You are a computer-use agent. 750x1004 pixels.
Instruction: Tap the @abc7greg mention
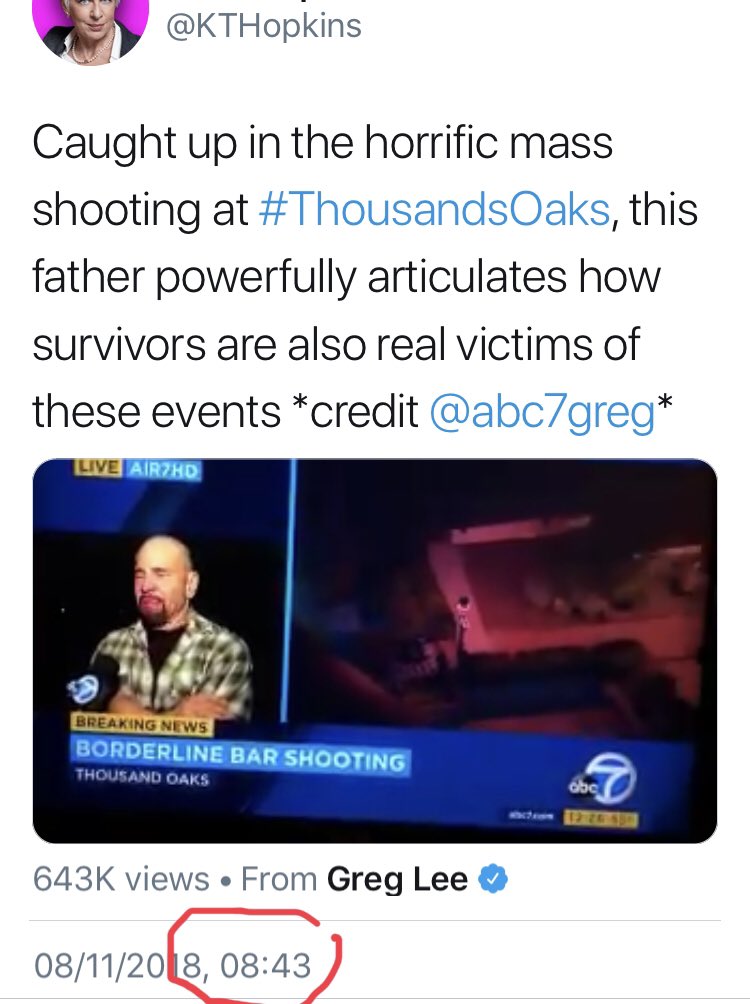tap(541, 410)
